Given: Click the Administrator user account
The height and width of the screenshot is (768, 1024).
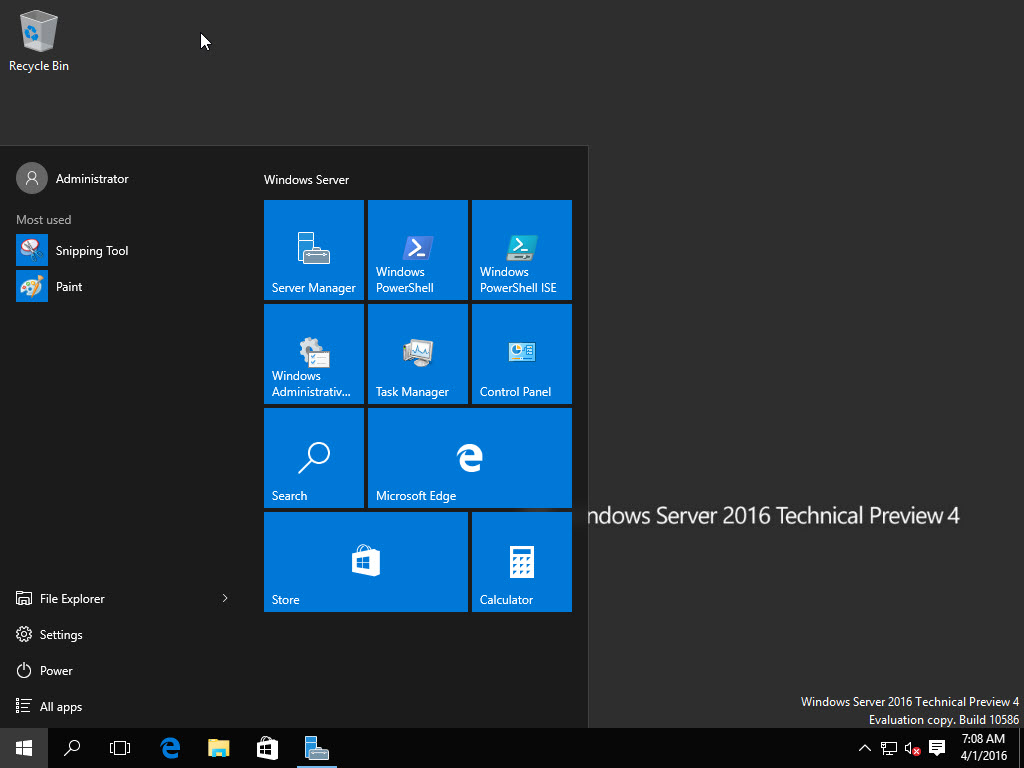Looking at the screenshot, I should [x=72, y=178].
